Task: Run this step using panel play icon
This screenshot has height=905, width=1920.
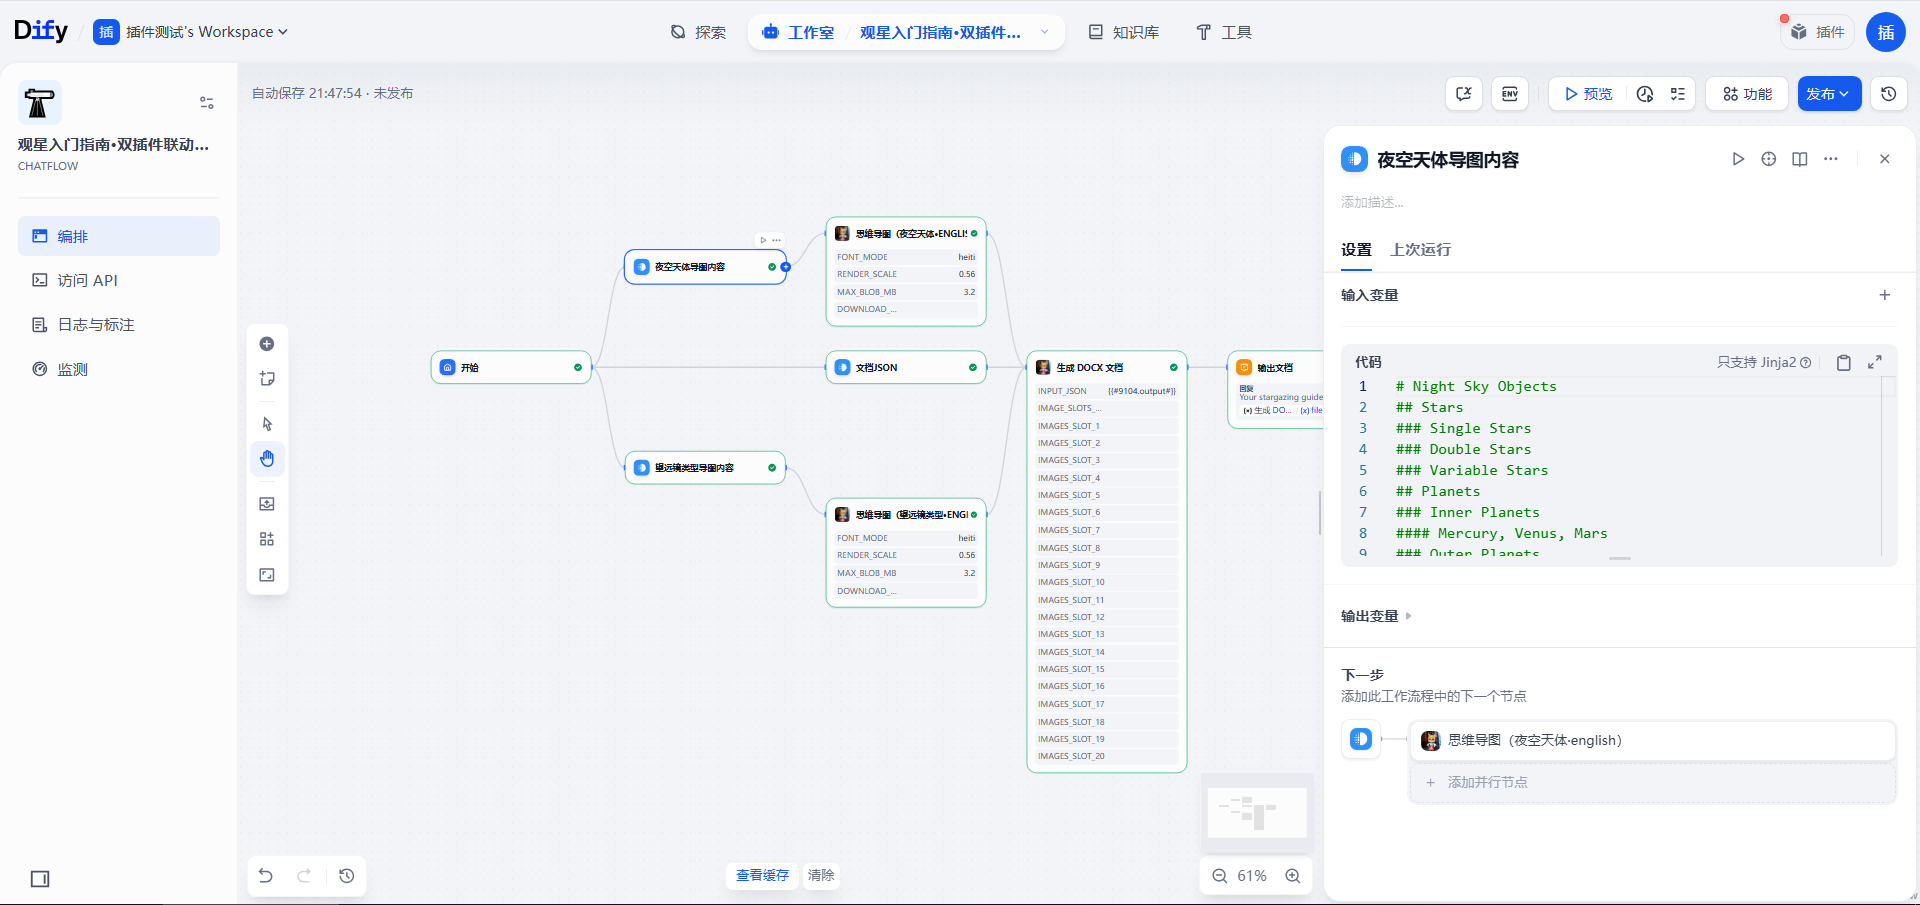Action: (1738, 159)
